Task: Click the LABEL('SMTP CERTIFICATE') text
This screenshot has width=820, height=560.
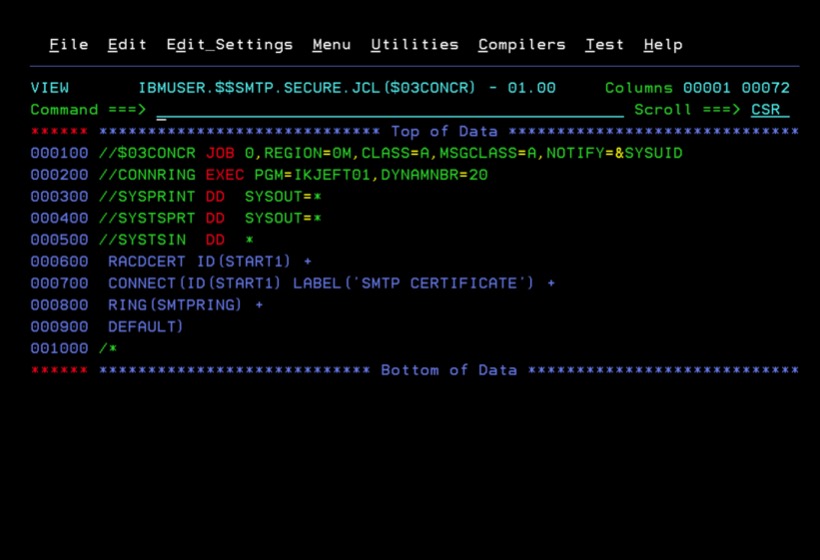Action: [x=413, y=283]
